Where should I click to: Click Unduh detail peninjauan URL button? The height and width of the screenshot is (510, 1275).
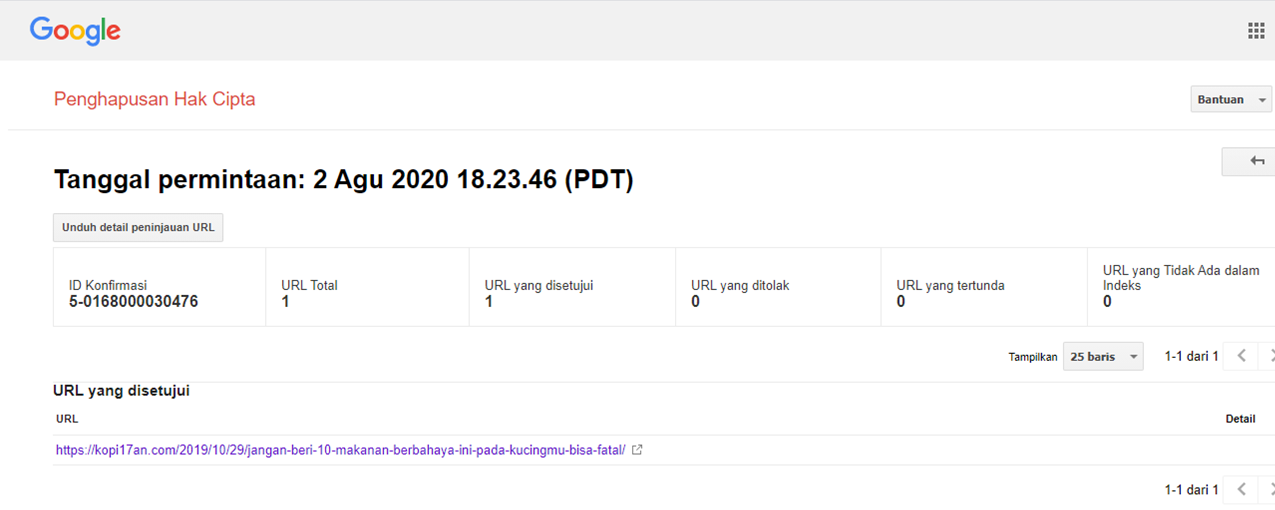pos(138,227)
